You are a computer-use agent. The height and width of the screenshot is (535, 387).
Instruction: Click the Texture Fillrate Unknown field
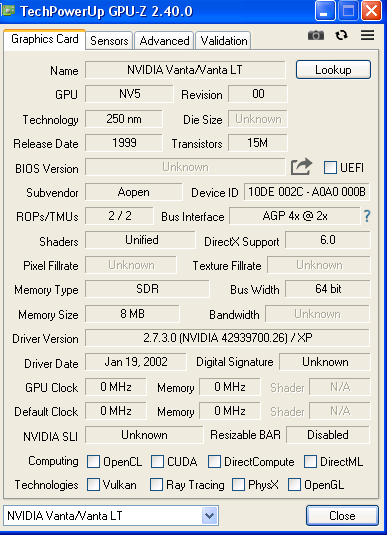[x=319, y=265]
